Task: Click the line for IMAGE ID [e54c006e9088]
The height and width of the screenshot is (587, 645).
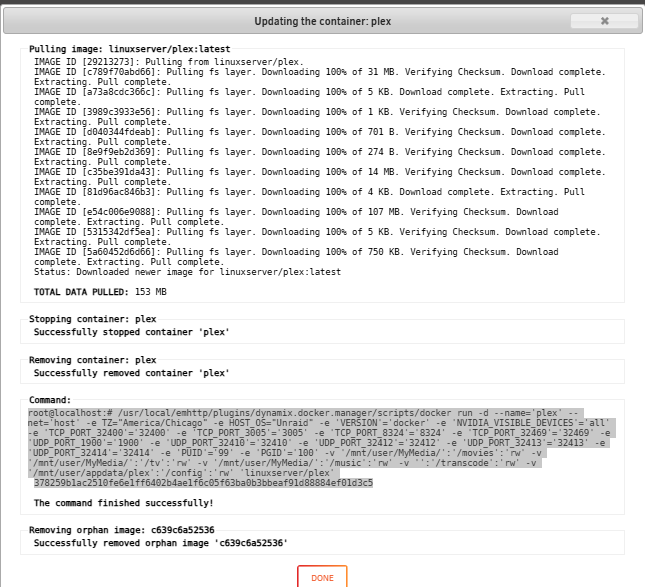Action: [x=296, y=217]
